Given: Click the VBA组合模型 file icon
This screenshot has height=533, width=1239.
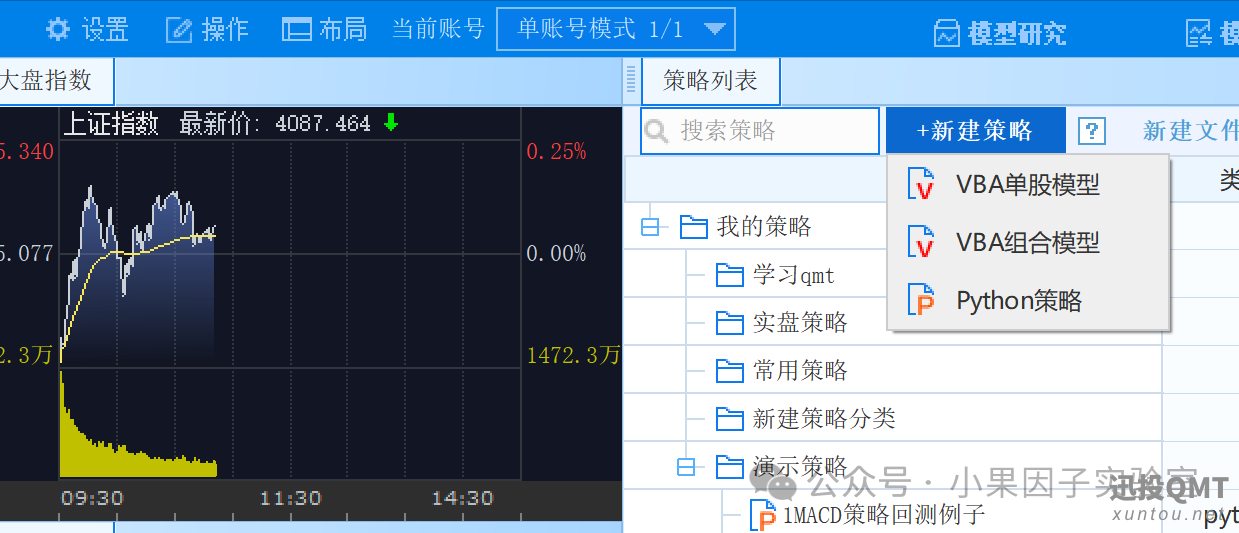Looking at the screenshot, I should 920,243.
